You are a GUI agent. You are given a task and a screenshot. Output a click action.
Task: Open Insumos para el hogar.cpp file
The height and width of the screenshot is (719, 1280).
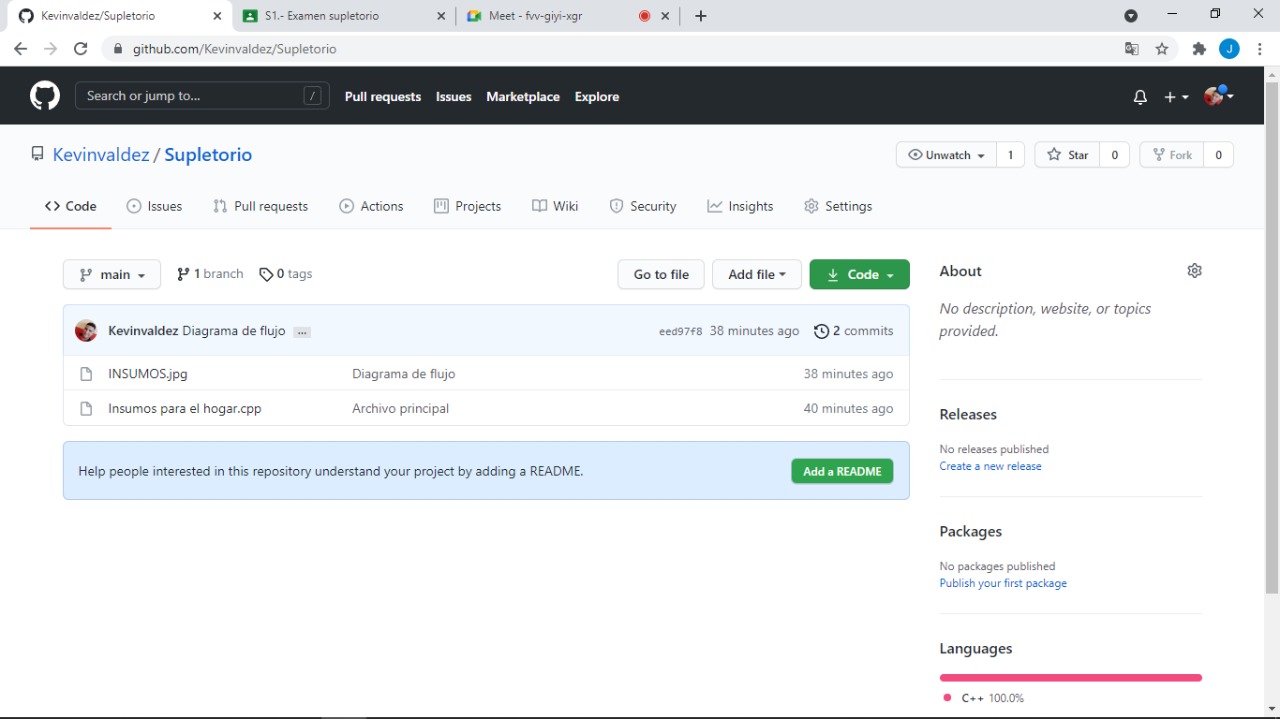click(x=185, y=409)
